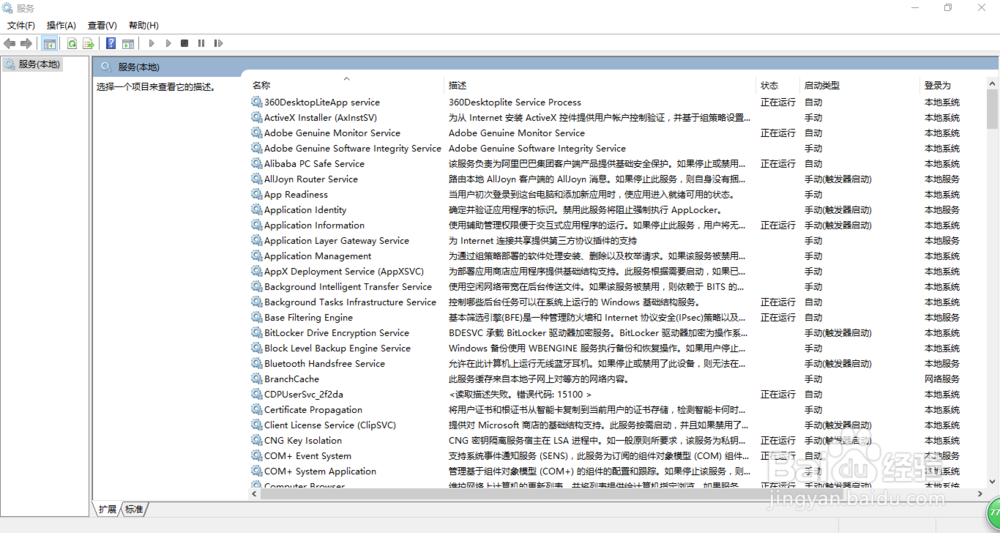Click gear icon of Alibaba PC Safe Service

pyautogui.click(x=256, y=163)
